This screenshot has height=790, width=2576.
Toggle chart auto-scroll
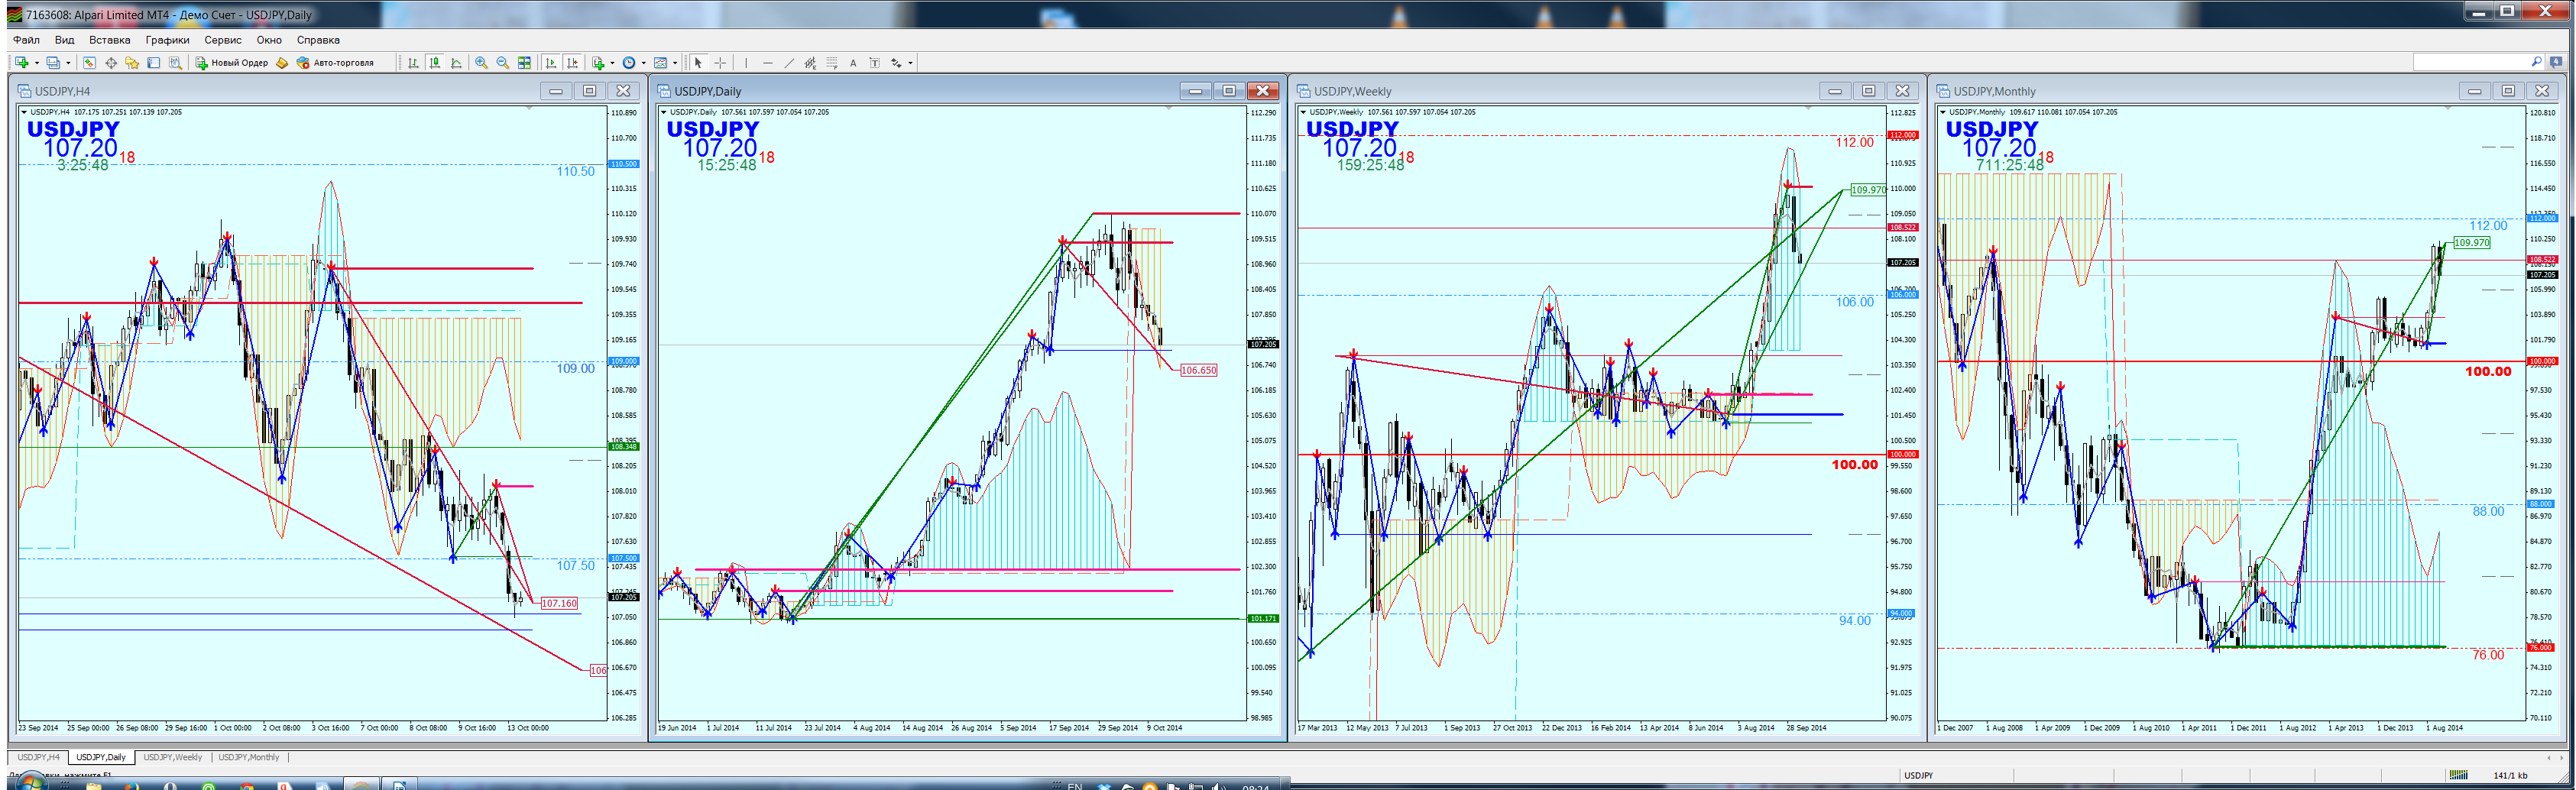click(550, 63)
